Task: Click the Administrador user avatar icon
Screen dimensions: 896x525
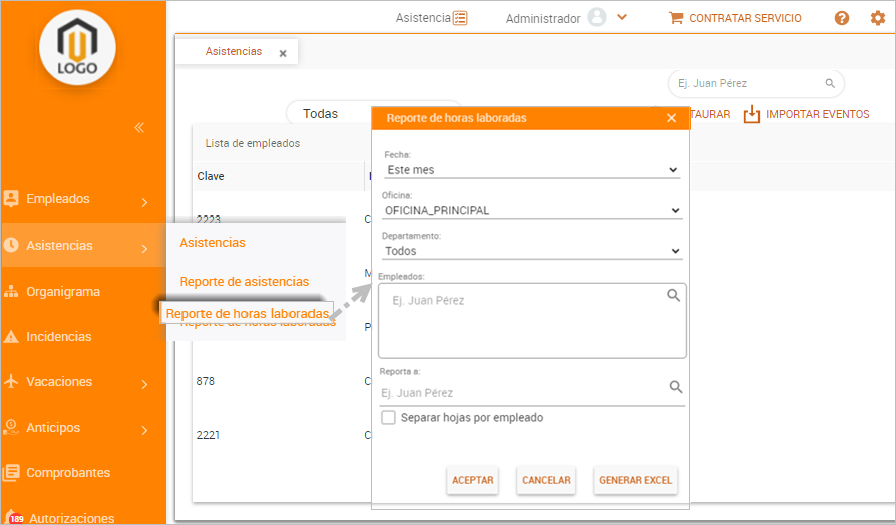Action: click(597, 18)
